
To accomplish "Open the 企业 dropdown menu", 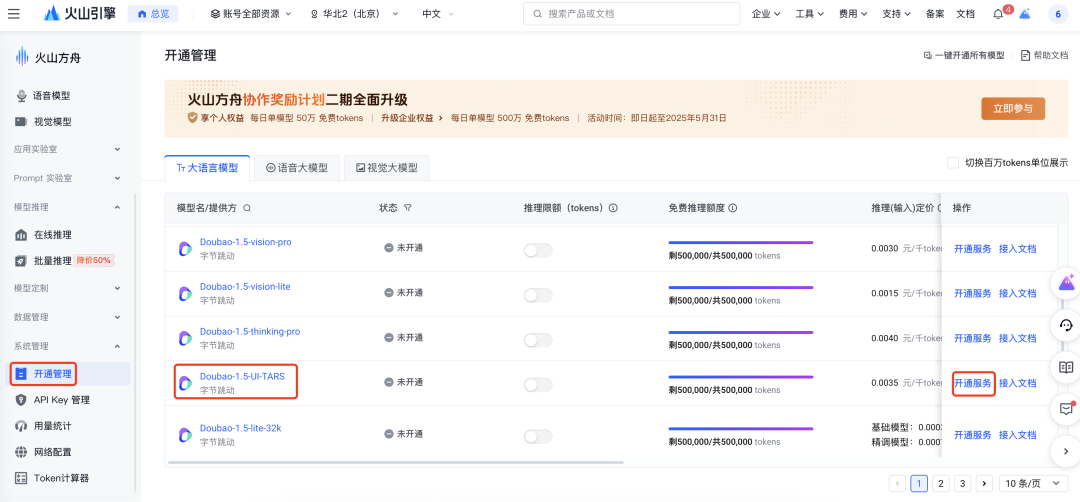I will pyautogui.click(x=766, y=14).
